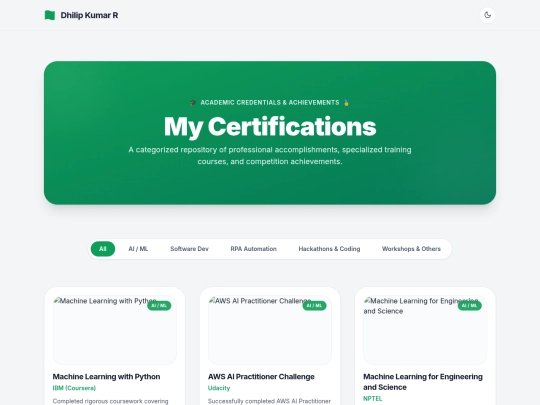Click the My Certifications heading

point(270,127)
